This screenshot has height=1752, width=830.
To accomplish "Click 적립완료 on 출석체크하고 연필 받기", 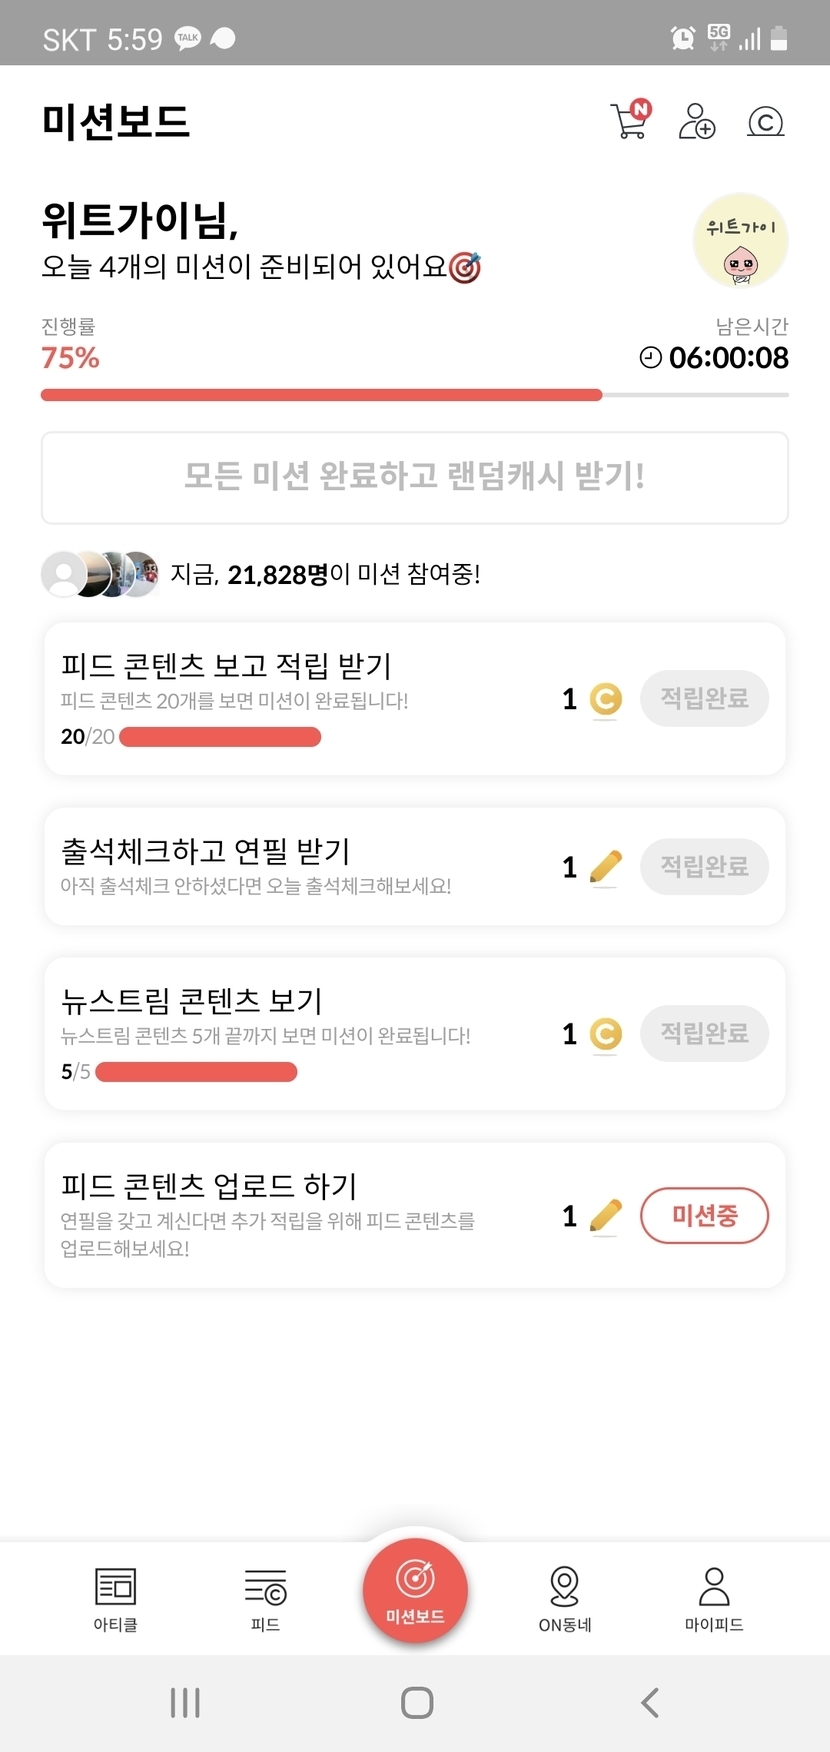I will pos(704,866).
